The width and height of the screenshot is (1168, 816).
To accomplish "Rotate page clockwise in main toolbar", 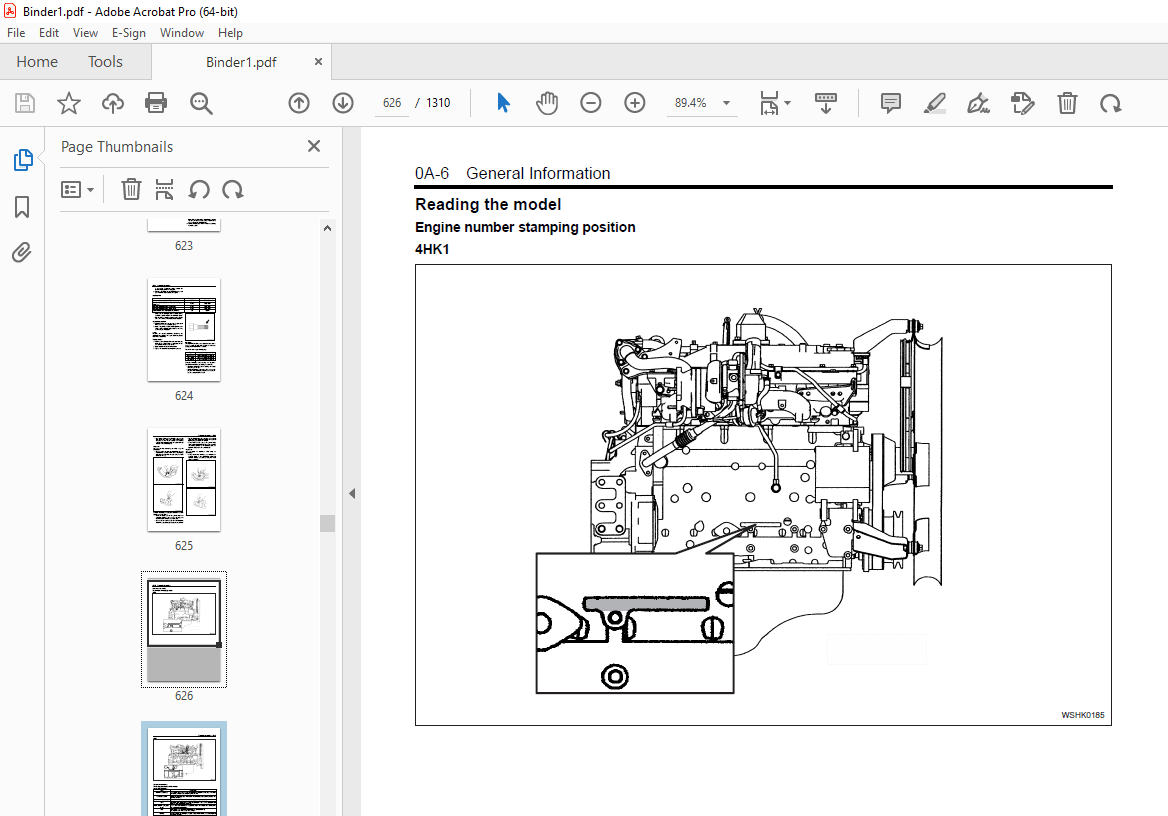I will click(x=1111, y=103).
